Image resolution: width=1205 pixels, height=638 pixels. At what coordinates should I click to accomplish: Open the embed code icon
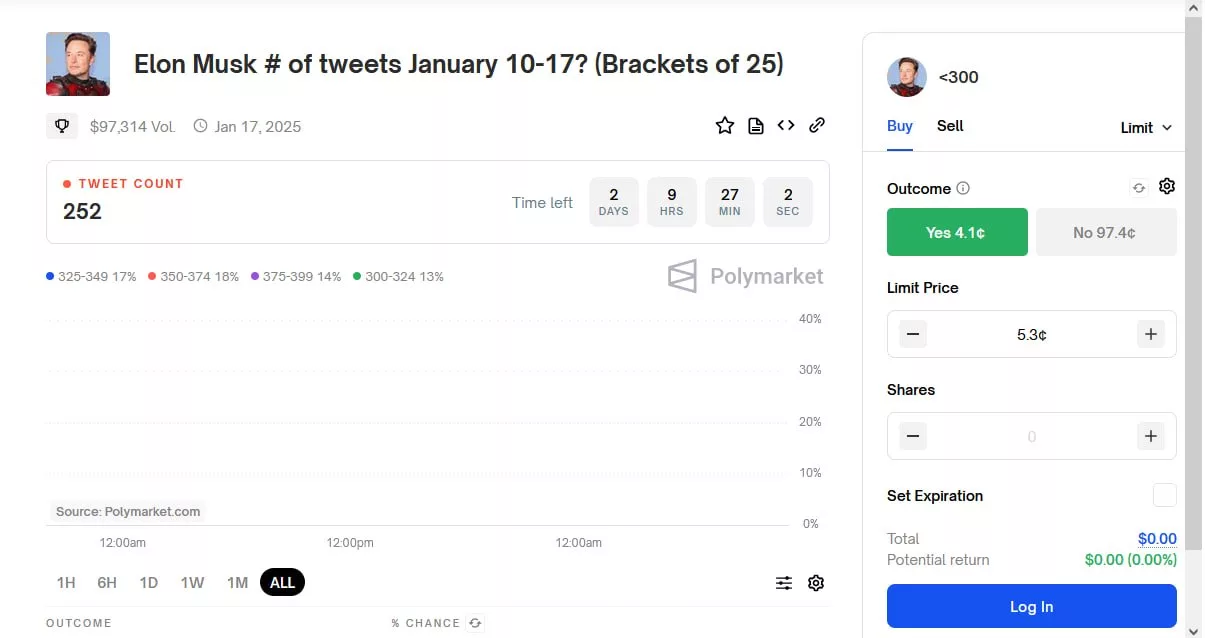pos(786,125)
